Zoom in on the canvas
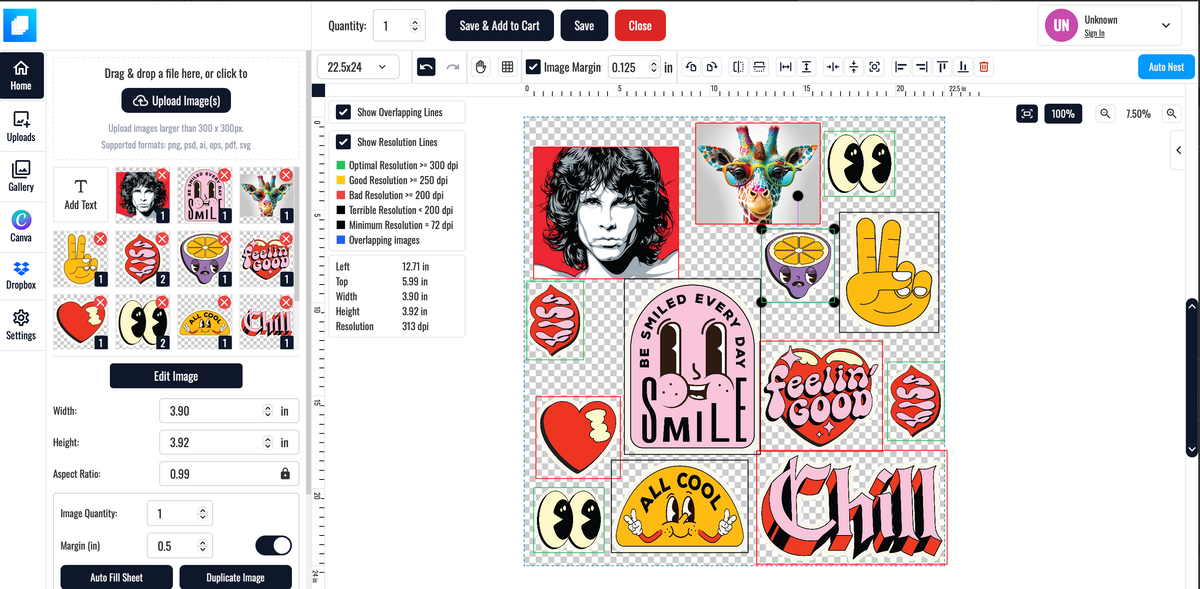The height and width of the screenshot is (589, 1200). (1172, 114)
